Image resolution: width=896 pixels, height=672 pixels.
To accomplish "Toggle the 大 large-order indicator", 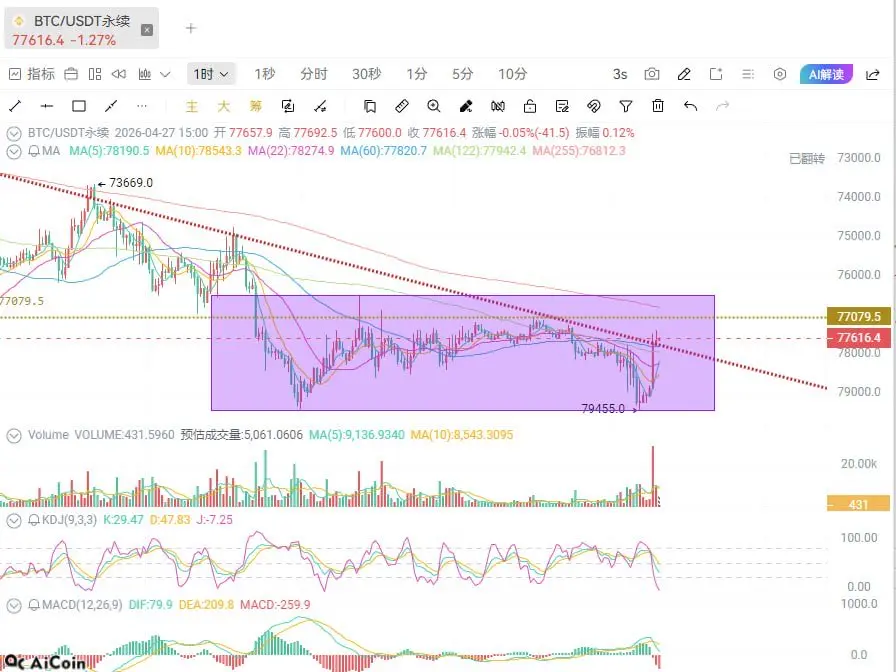I will click(x=223, y=106).
